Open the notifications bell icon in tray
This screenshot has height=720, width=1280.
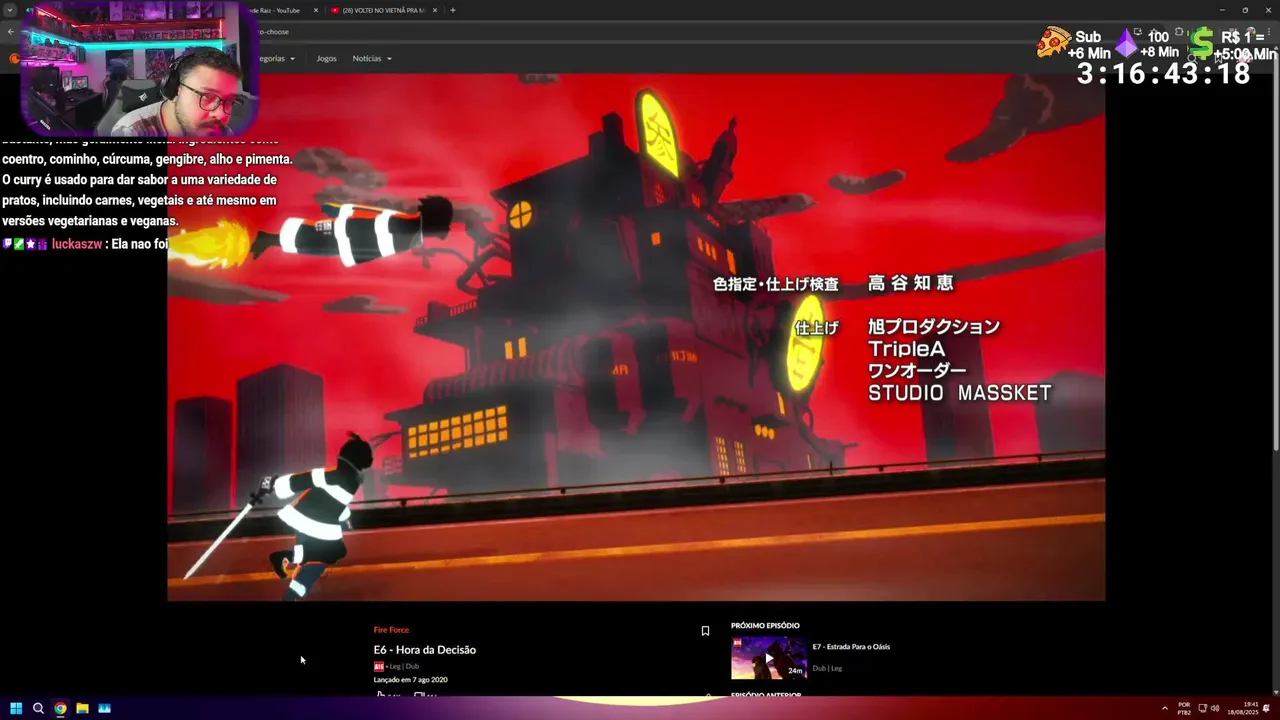1267,708
